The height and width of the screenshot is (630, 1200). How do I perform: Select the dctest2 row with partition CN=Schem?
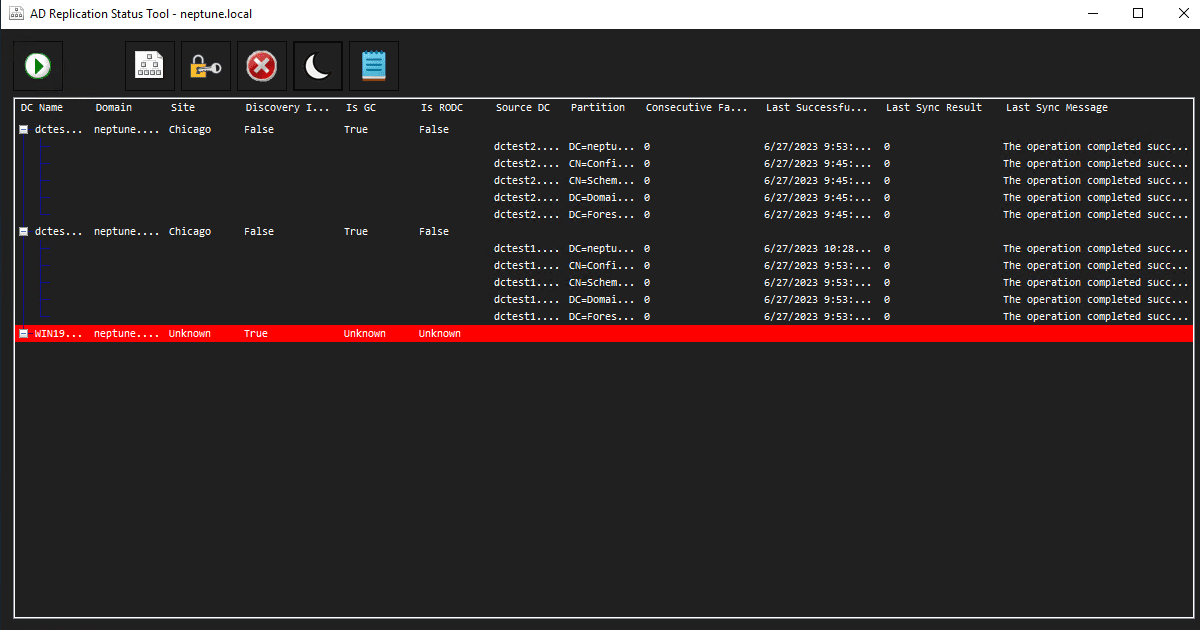[605, 181]
